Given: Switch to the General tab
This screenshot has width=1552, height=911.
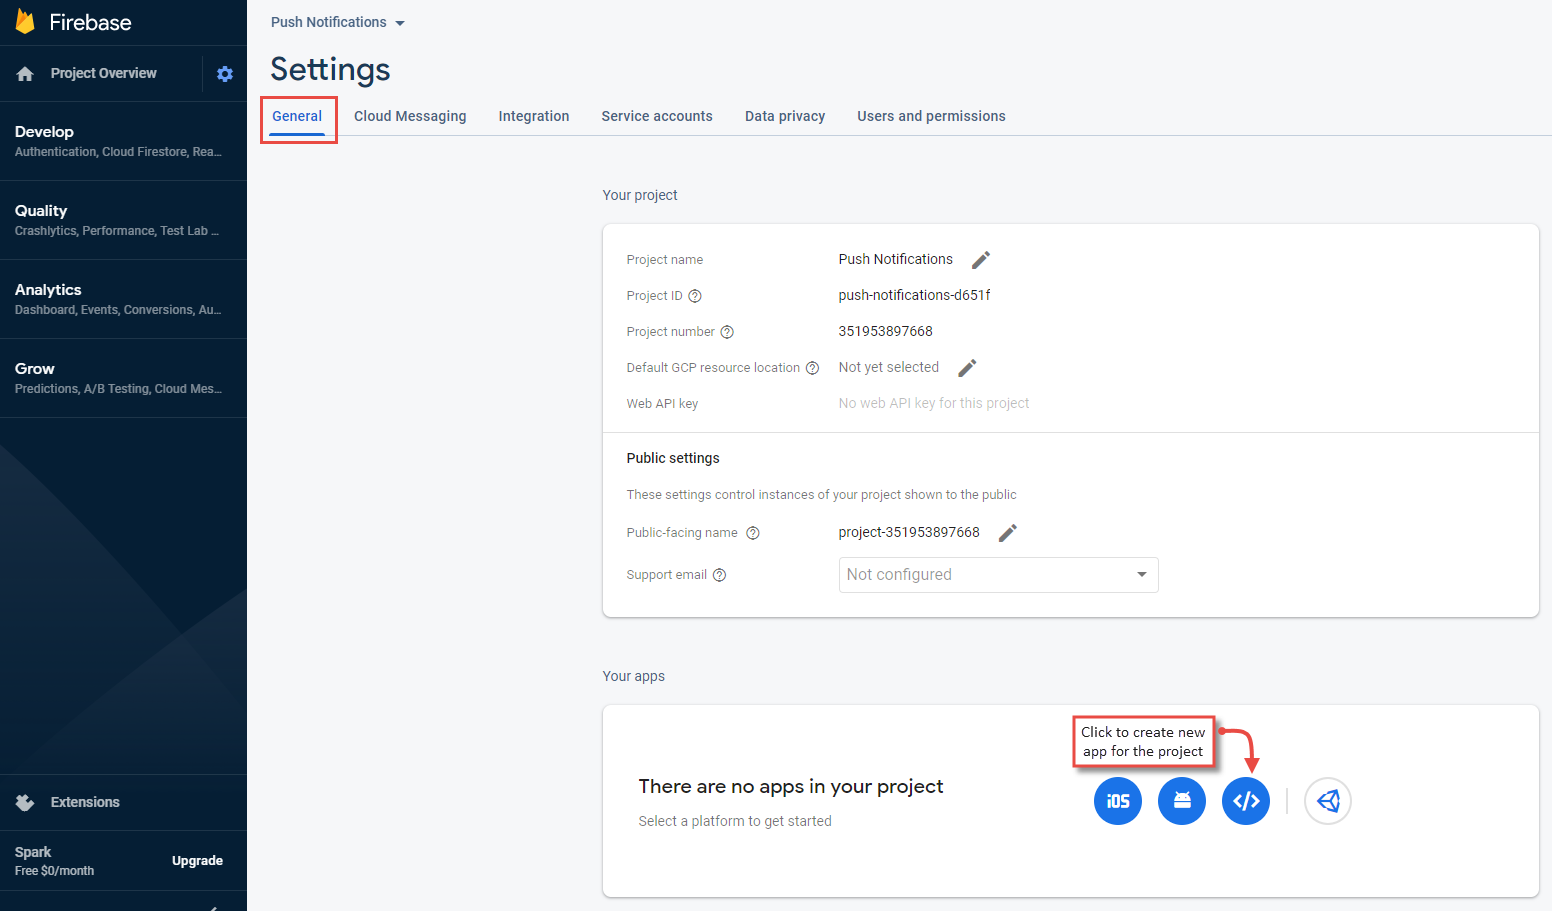Looking at the screenshot, I should click(x=297, y=116).
